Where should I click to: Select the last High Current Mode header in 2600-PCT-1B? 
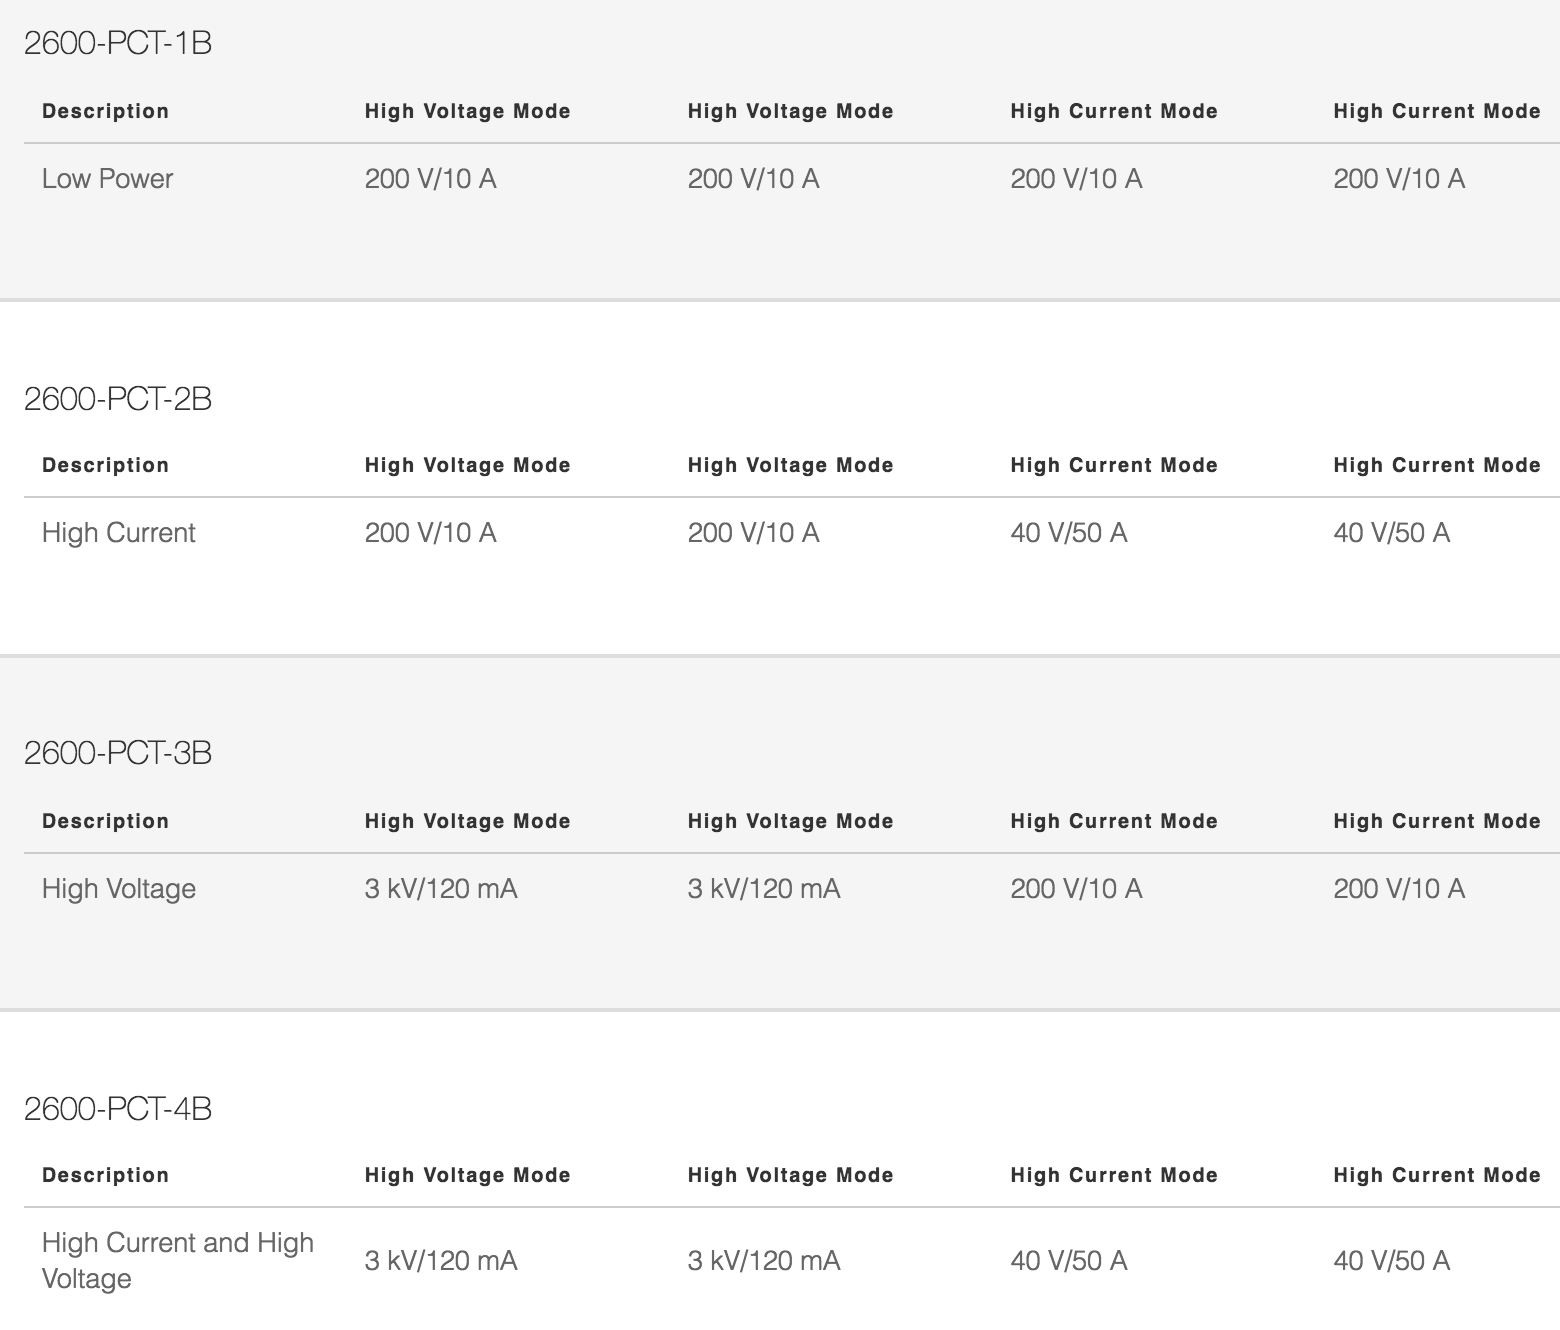tap(1436, 111)
